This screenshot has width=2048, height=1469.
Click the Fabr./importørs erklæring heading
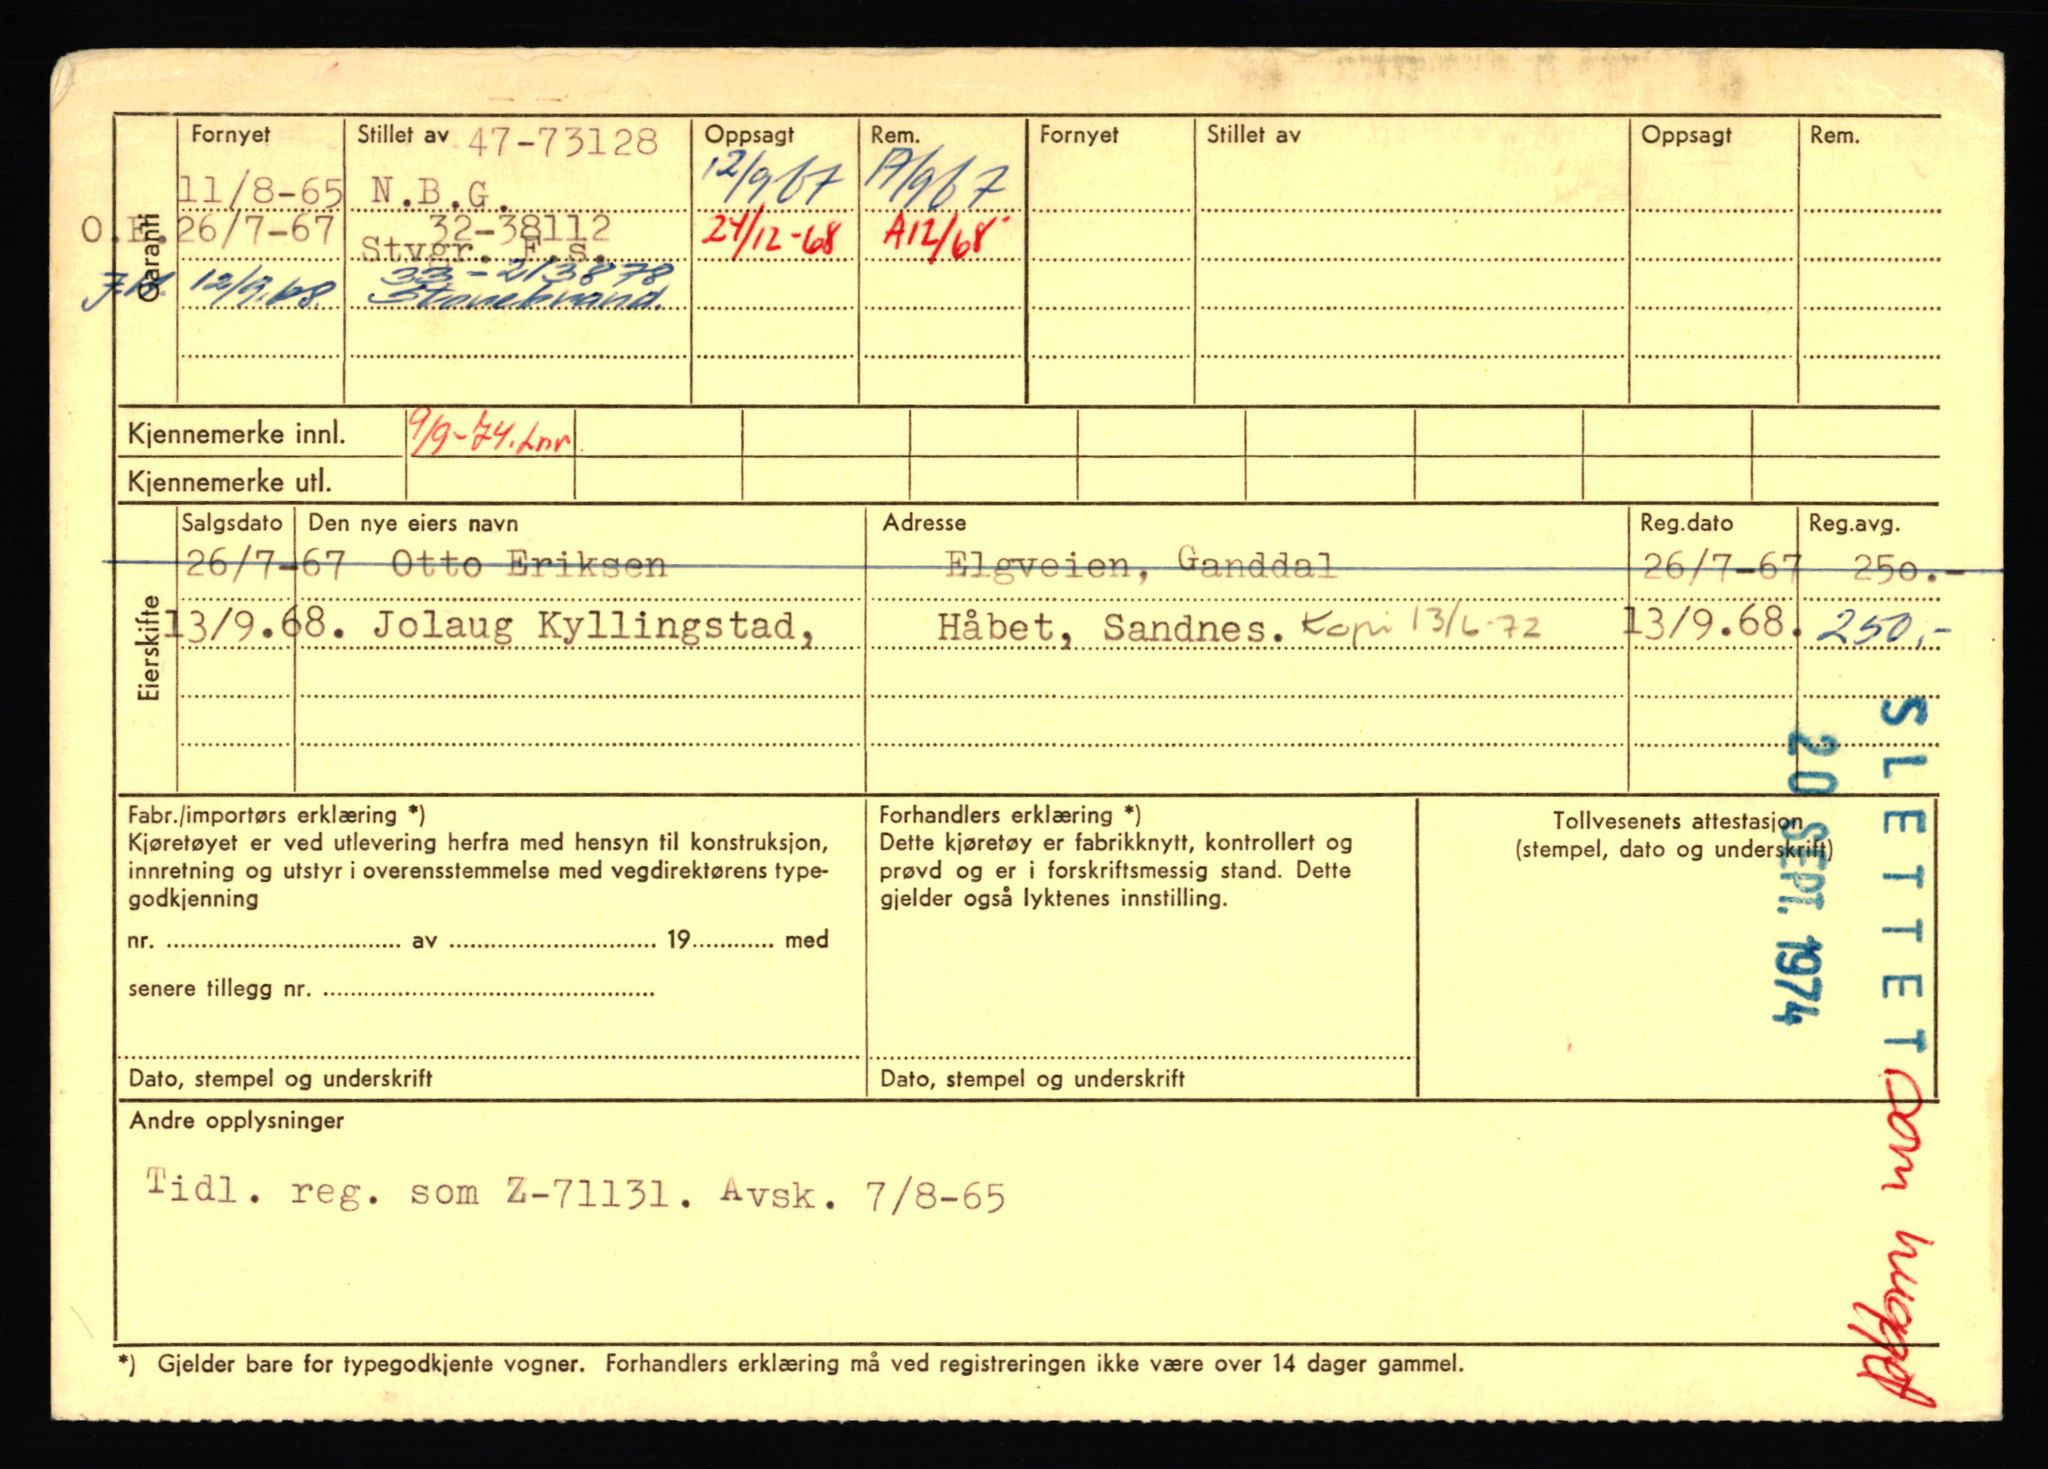[x=277, y=815]
